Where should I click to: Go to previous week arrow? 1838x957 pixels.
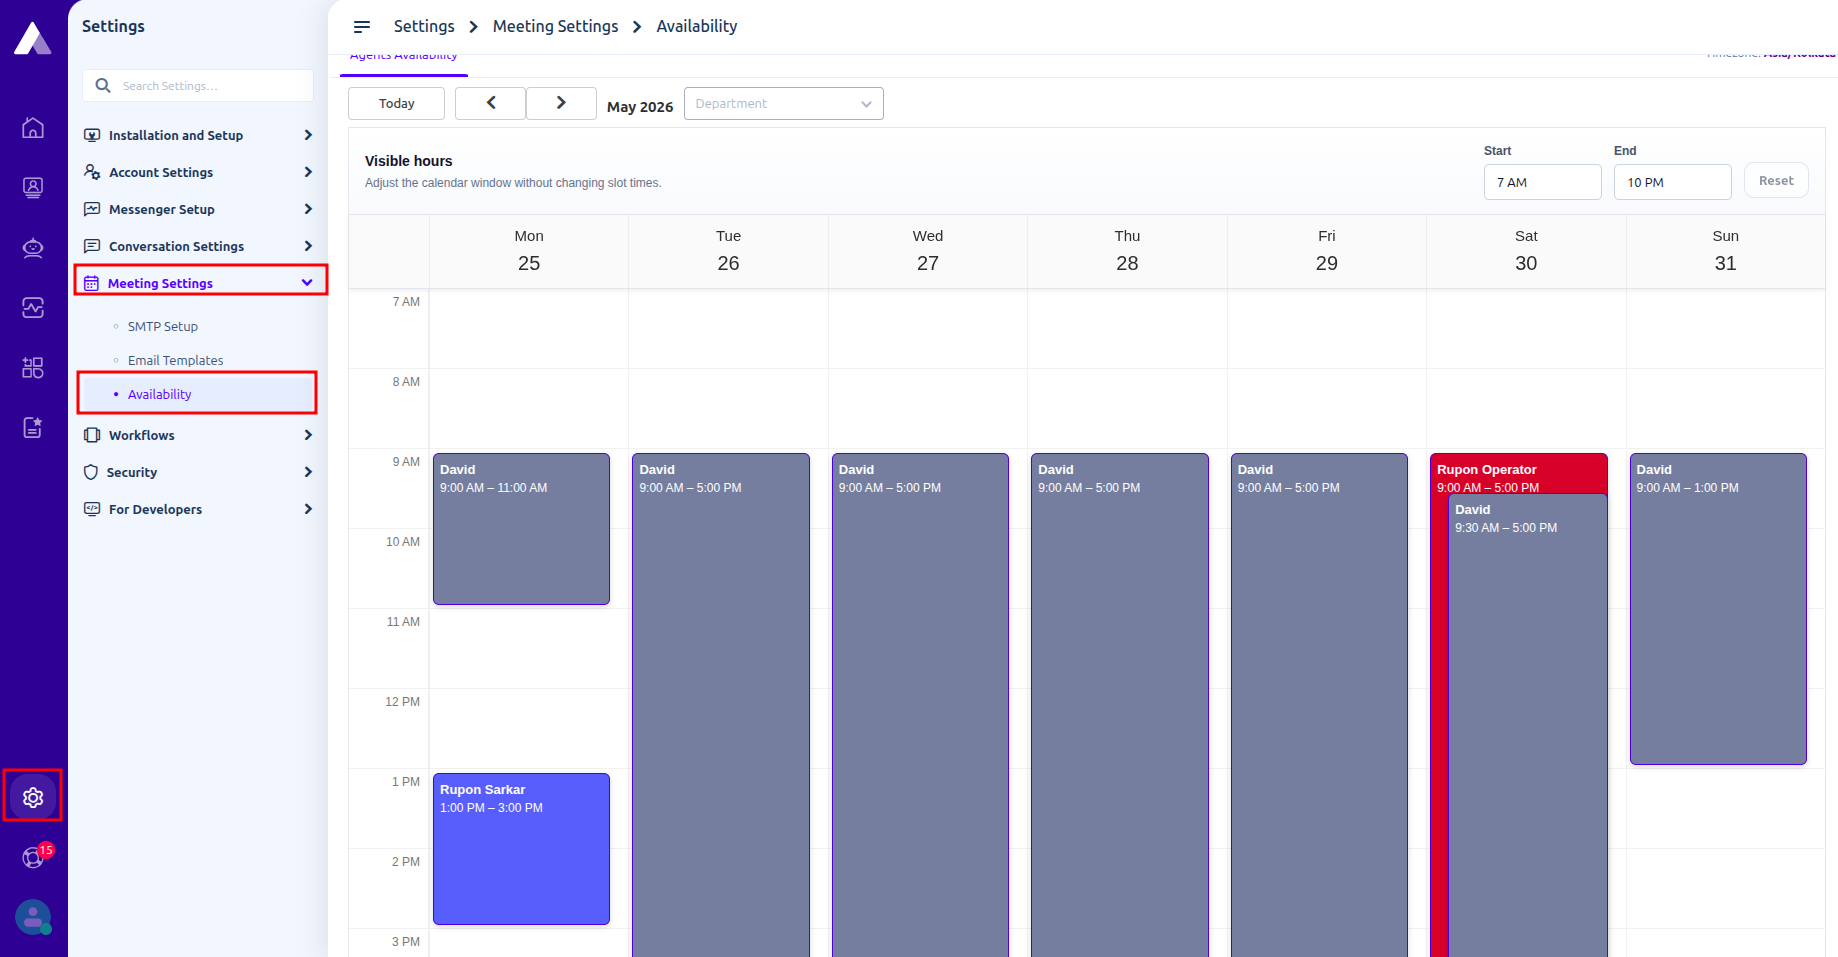pyautogui.click(x=490, y=103)
